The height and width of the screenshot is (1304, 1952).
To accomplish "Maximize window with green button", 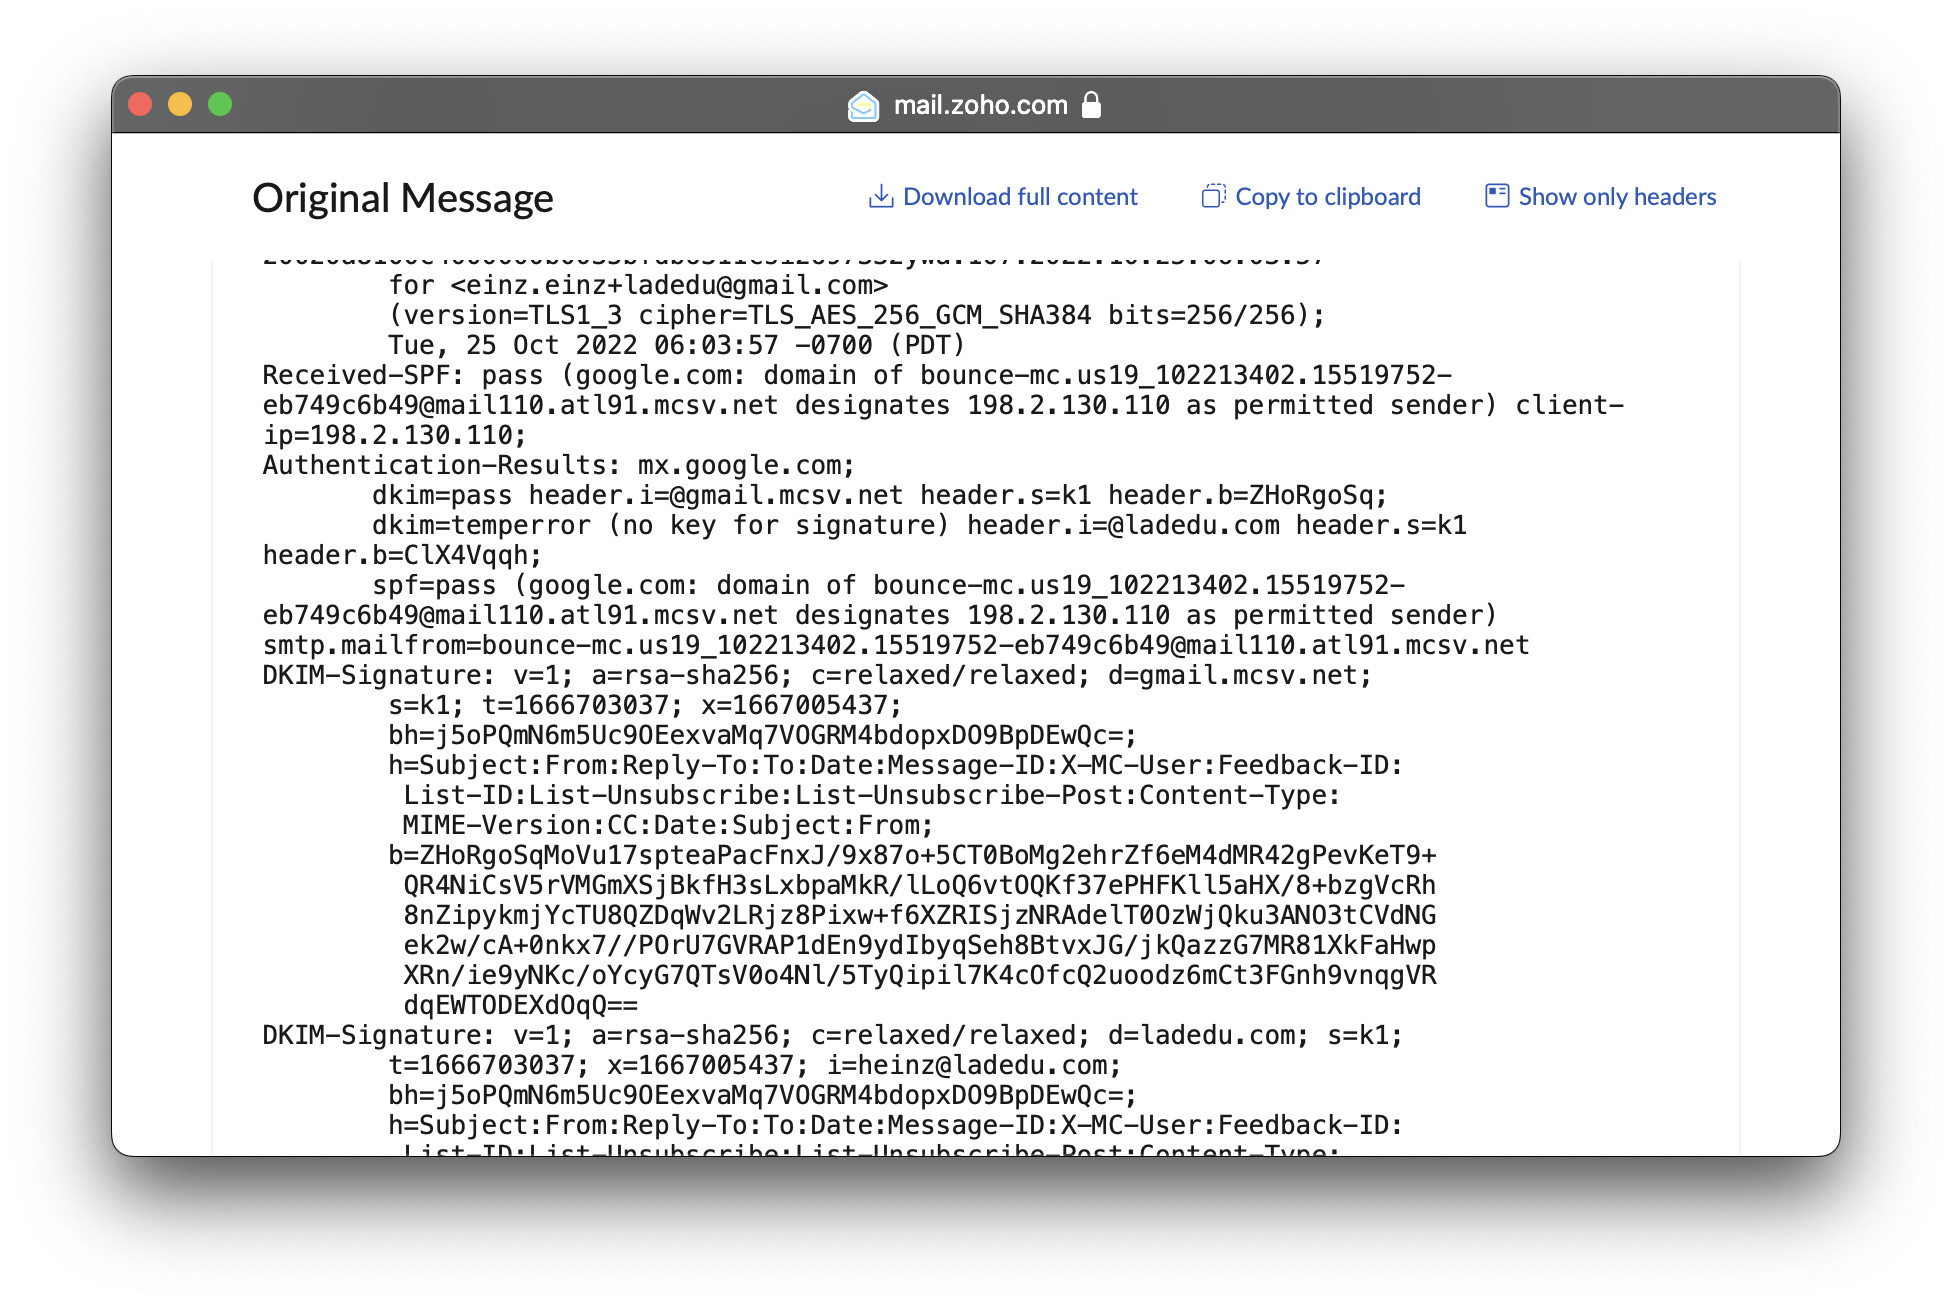I will click(220, 104).
